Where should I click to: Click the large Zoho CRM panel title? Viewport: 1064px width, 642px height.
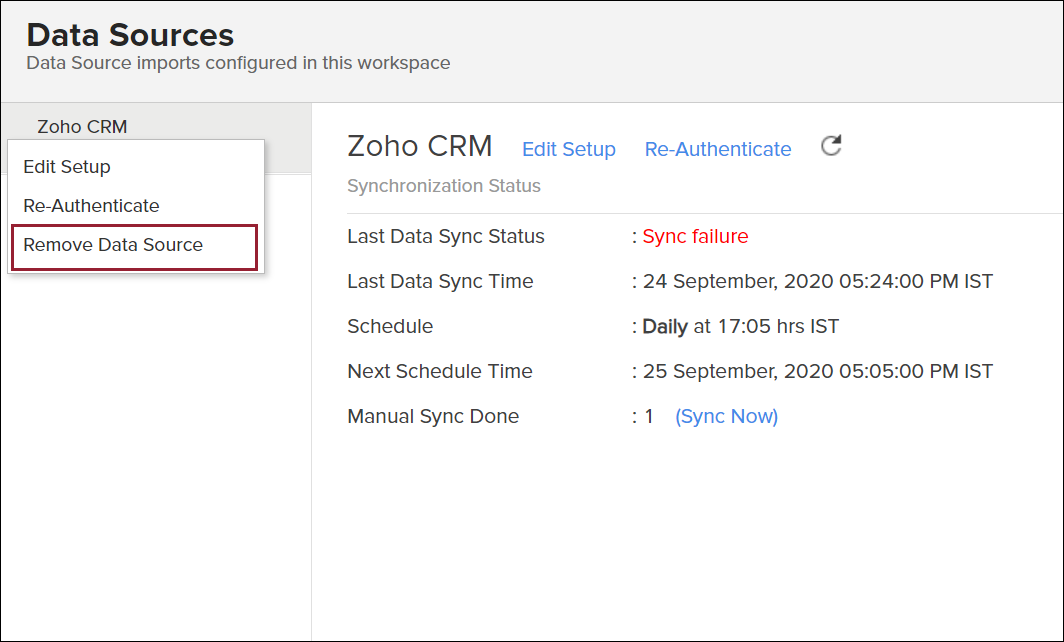[x=420, y=146]
